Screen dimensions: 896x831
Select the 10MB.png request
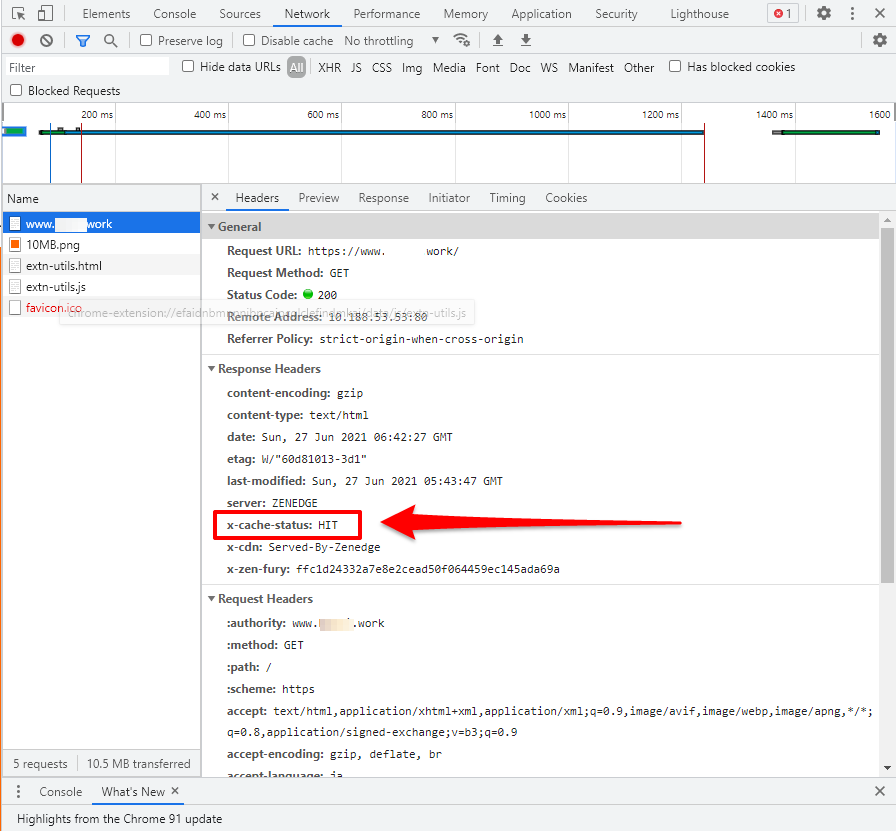[x=102, y=245]
